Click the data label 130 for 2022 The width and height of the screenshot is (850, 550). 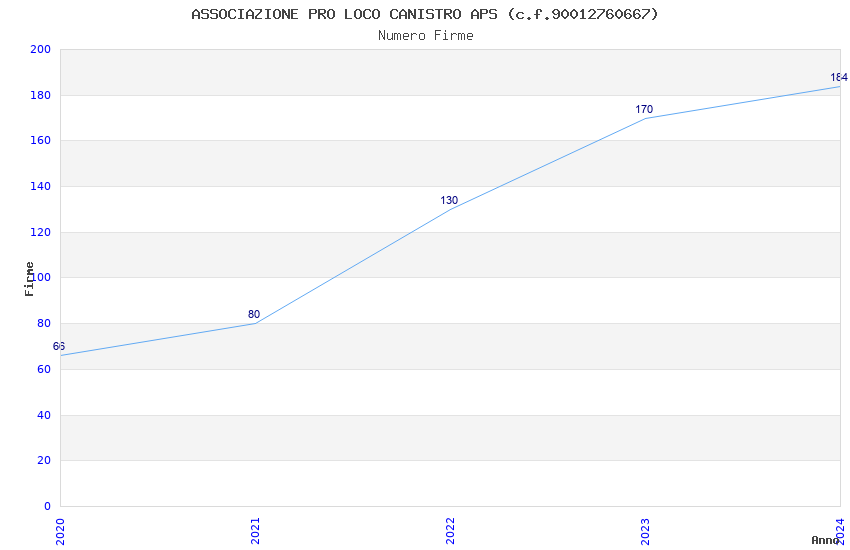[x=449, y=200]
